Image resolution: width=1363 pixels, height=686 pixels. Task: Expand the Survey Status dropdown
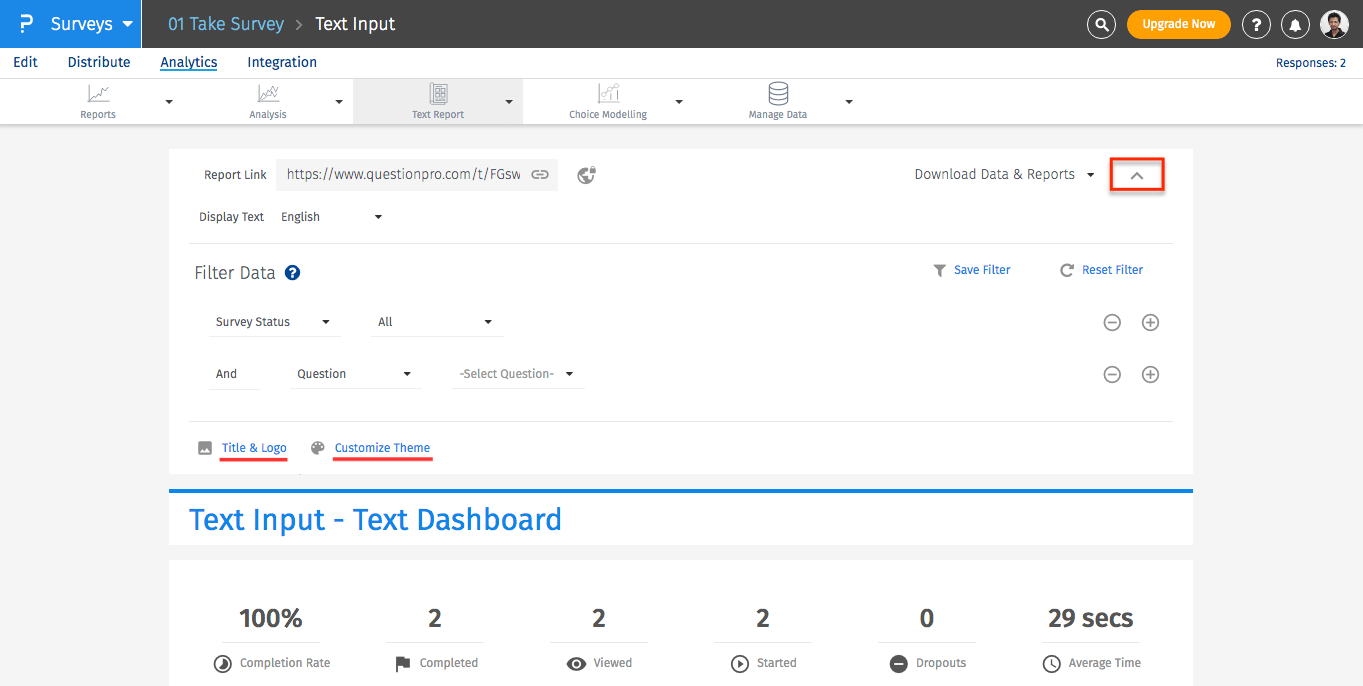pos(272,322)
